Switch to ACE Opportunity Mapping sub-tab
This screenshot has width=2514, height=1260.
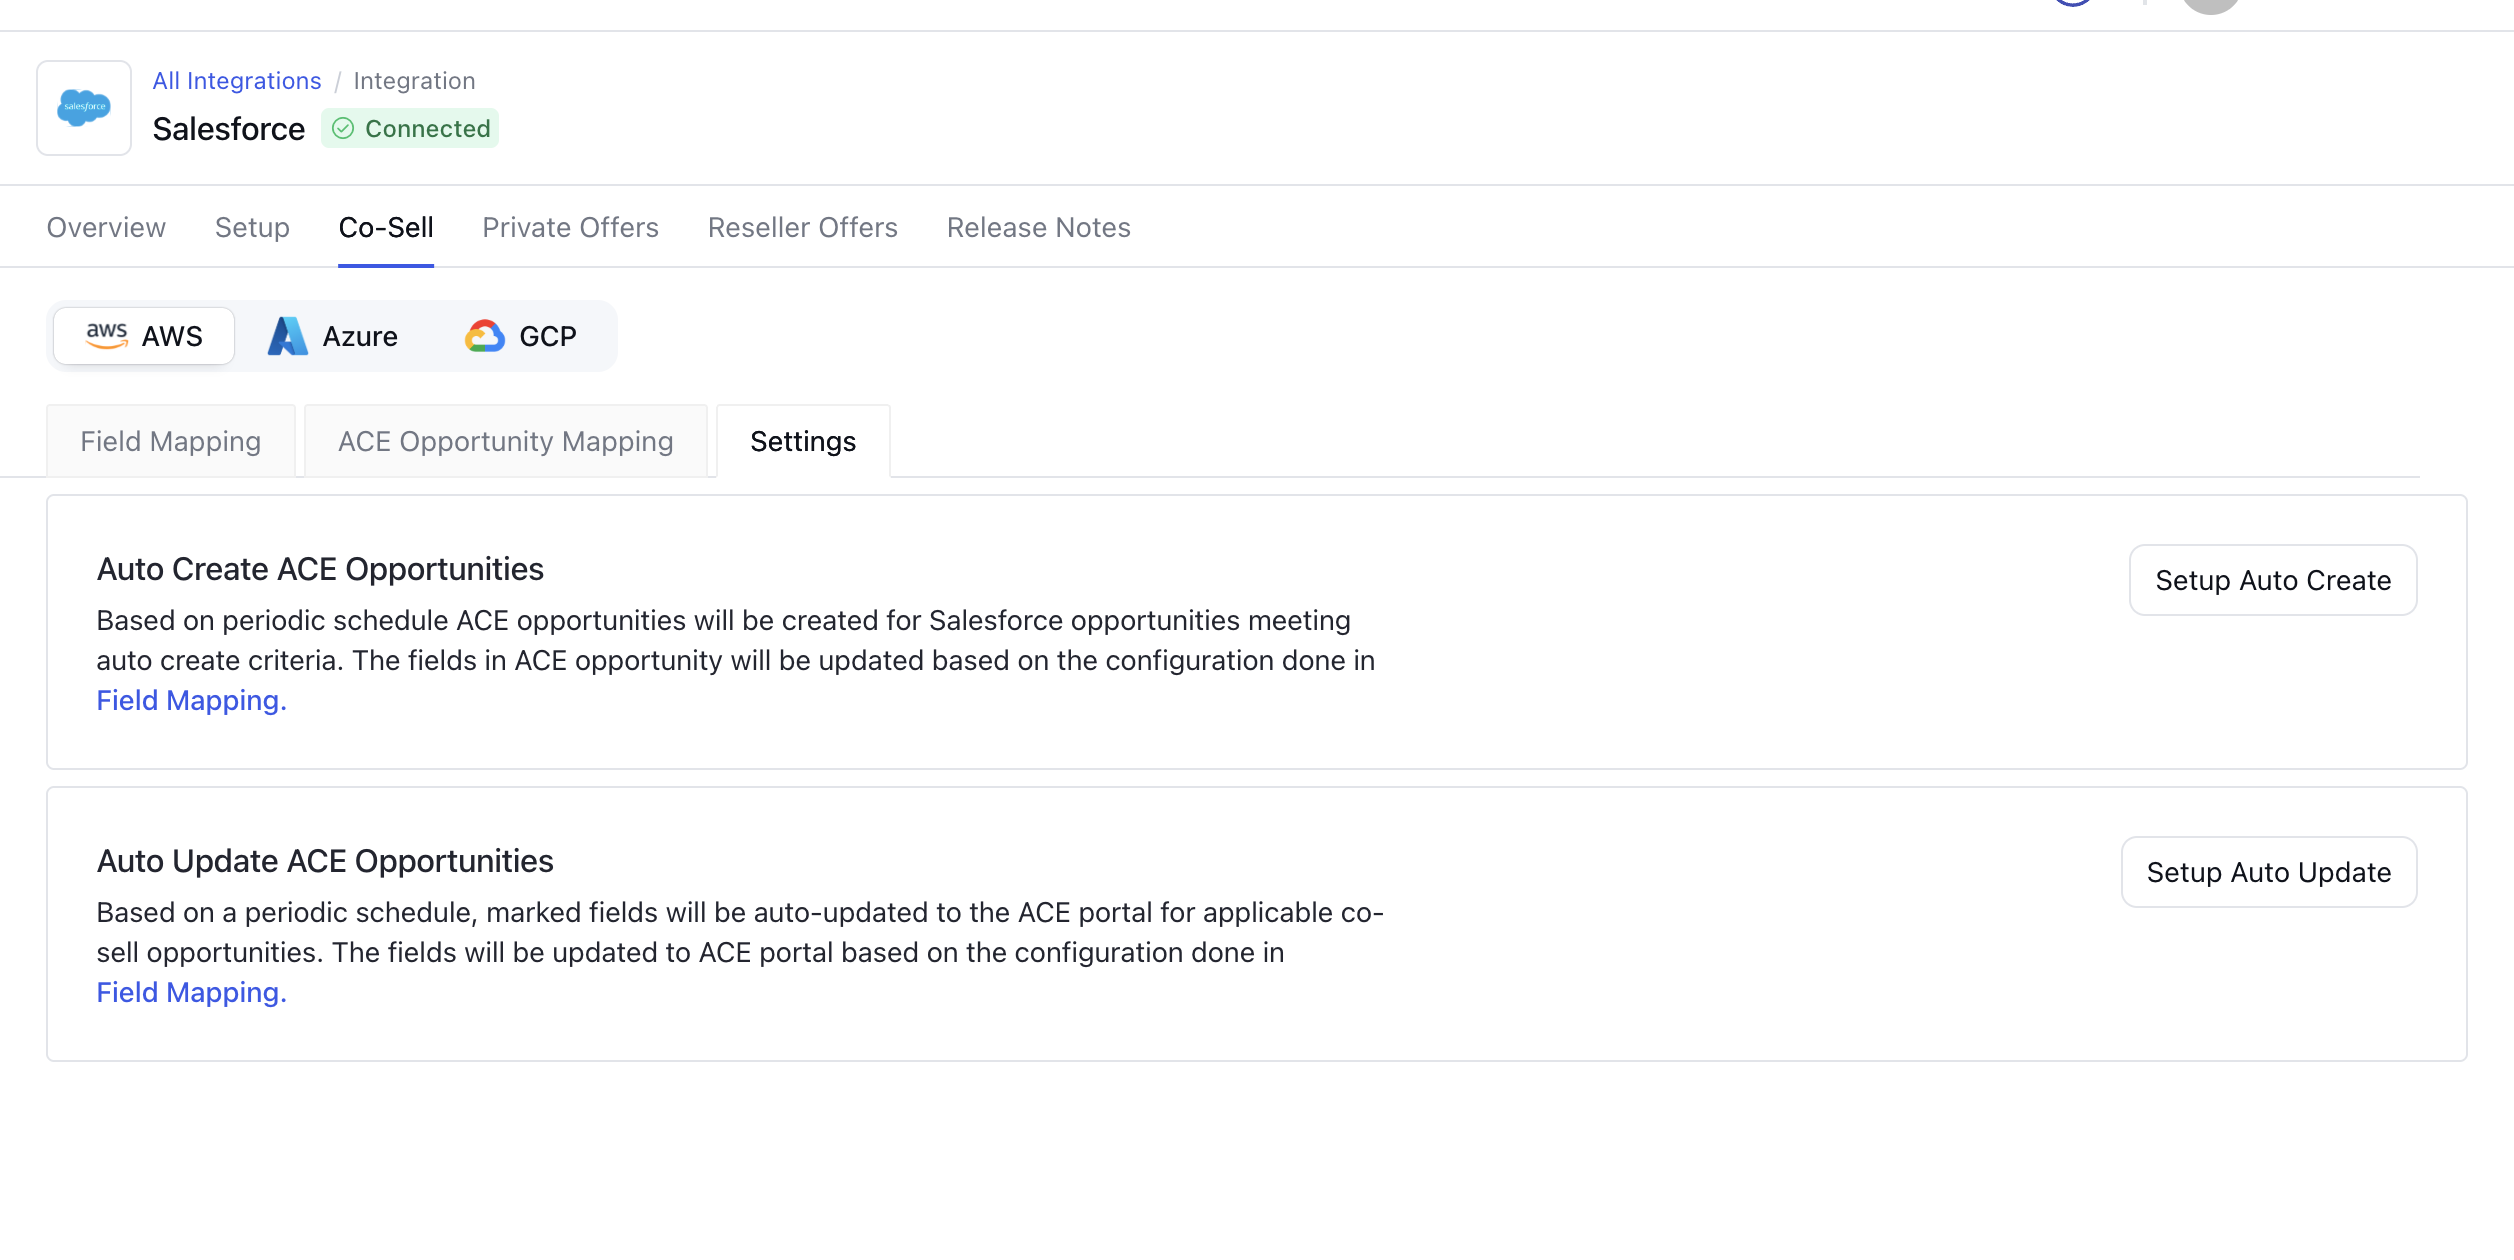click(x=506, y=441)
